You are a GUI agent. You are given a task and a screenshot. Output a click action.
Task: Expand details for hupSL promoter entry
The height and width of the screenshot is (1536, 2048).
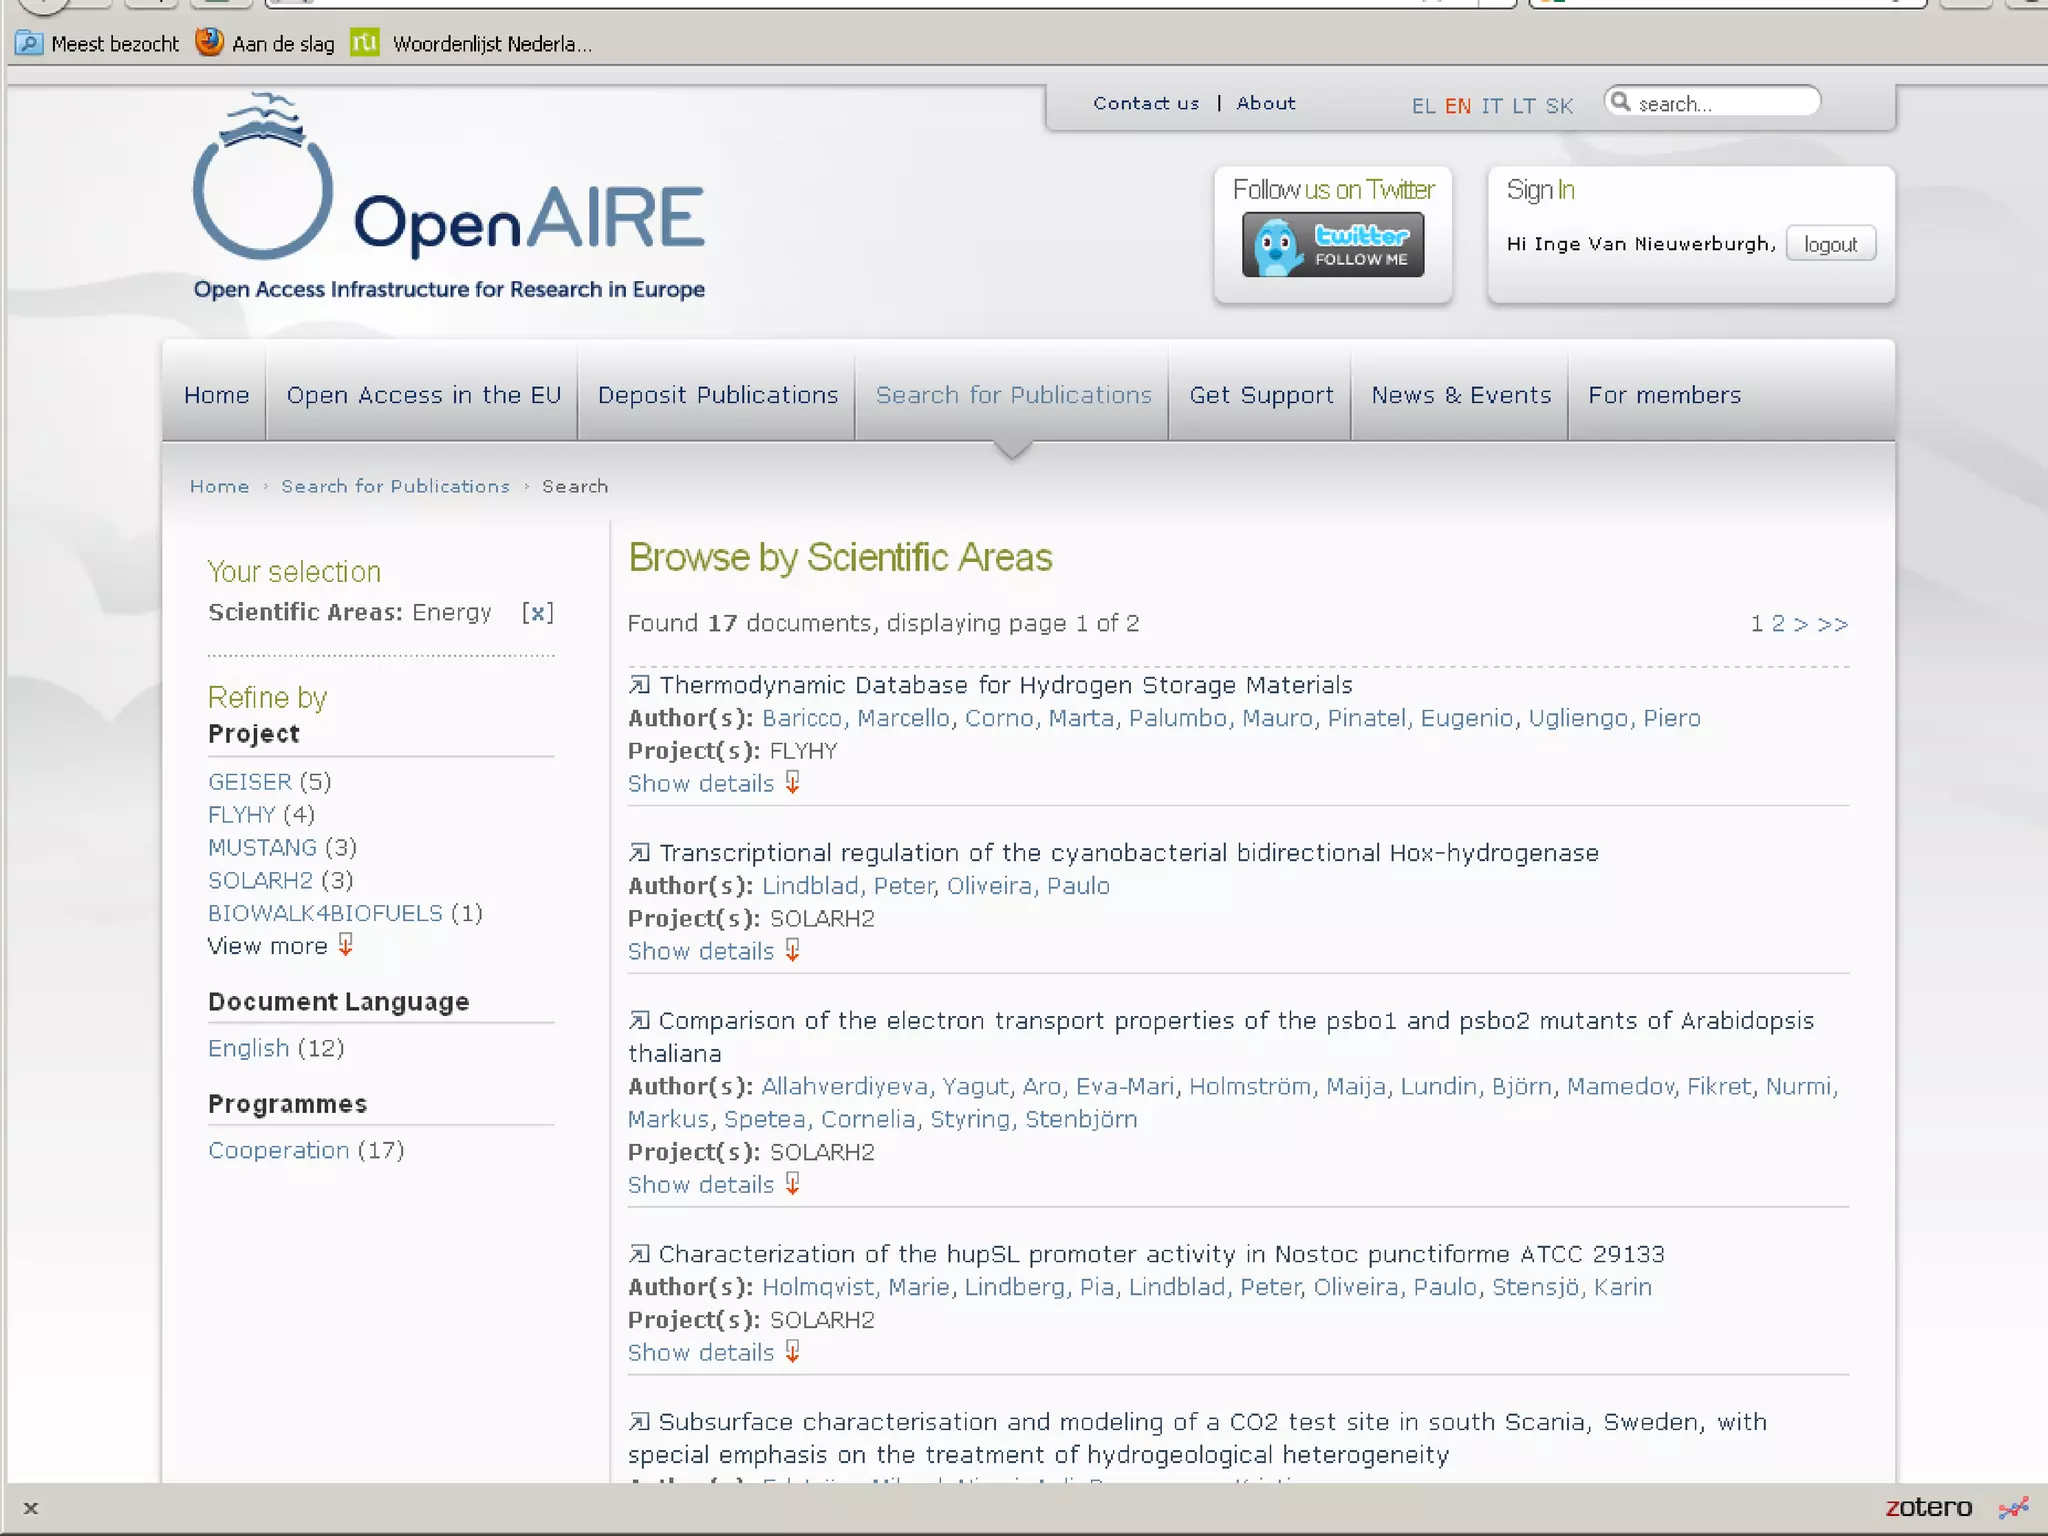713,1352
